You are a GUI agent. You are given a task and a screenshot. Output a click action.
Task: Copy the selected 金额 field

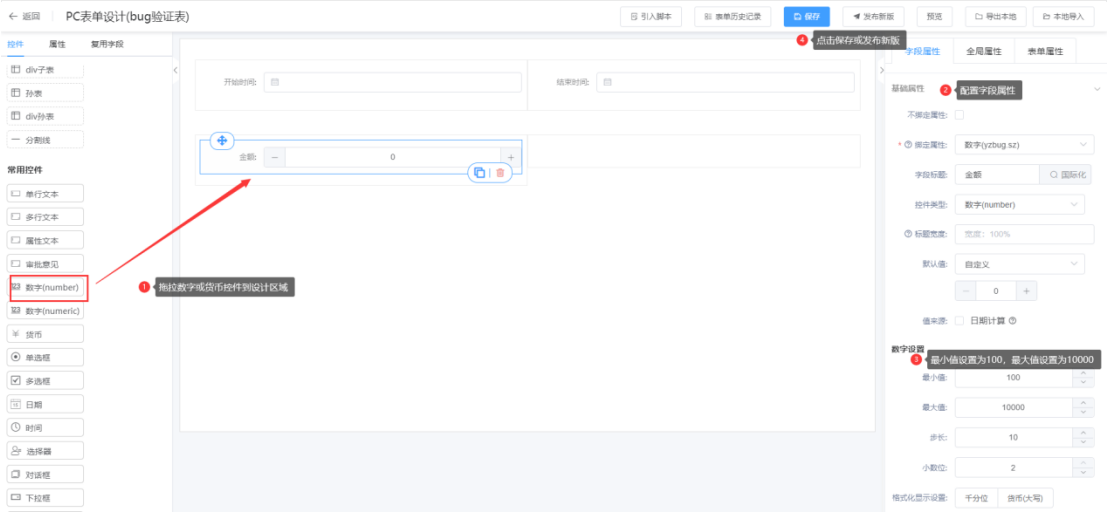tap(479, 172)
